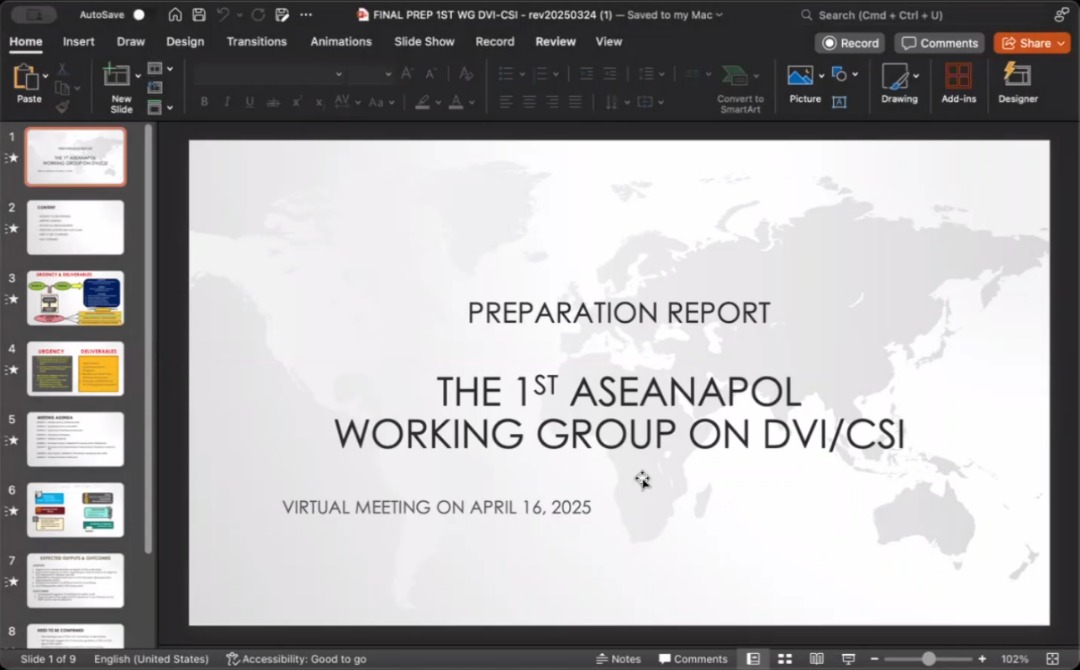Click the Text Box icon below Shapes
1080x670 pixels.
(x=839, y=102)
